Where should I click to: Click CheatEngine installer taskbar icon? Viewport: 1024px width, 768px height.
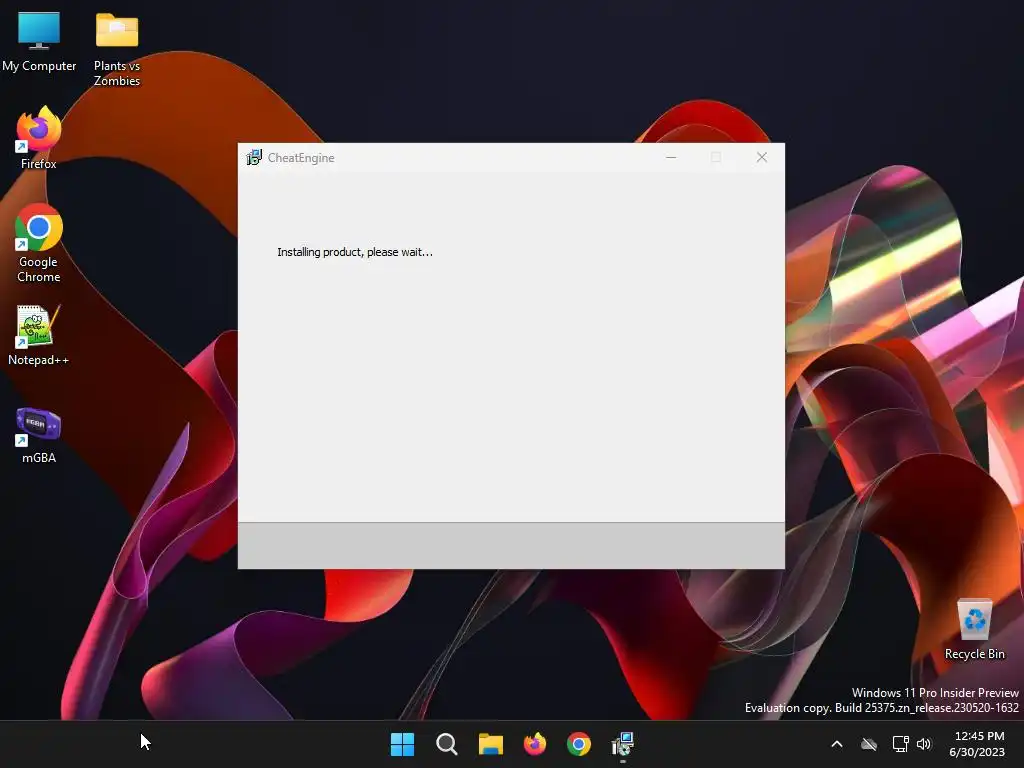622,744
